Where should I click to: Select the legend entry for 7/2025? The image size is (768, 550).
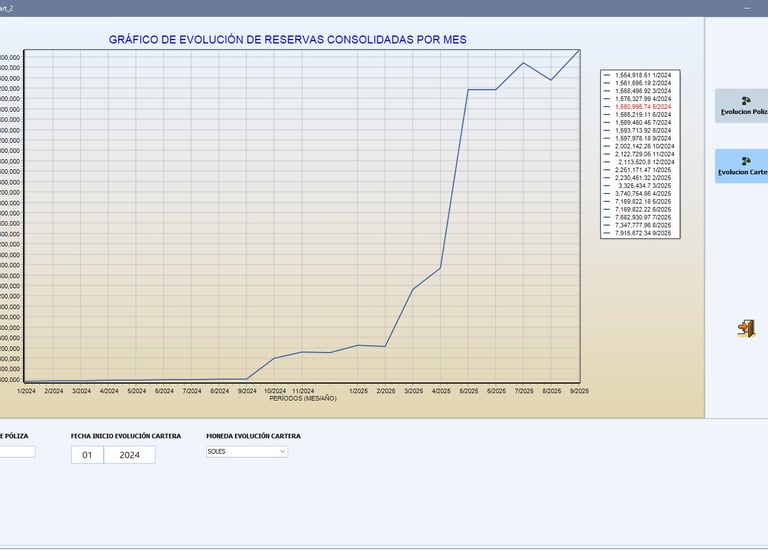pos(638,217)
